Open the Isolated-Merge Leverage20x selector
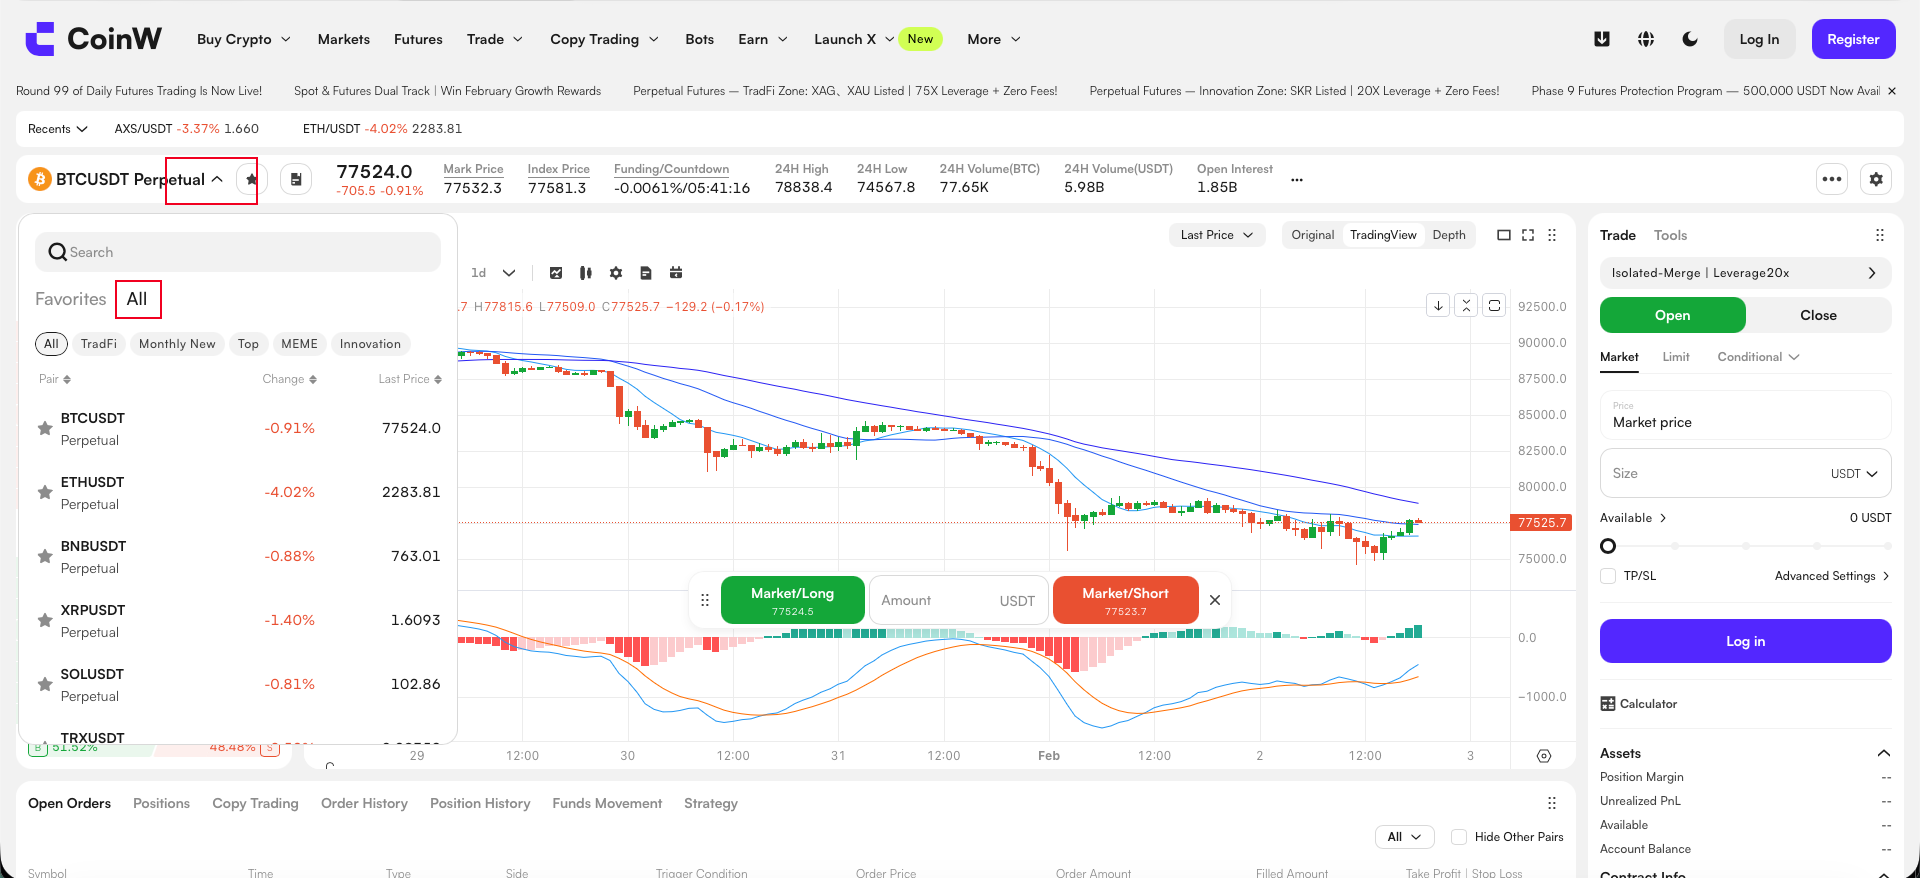This screenshot has width=1920, height=878. 1746,273
